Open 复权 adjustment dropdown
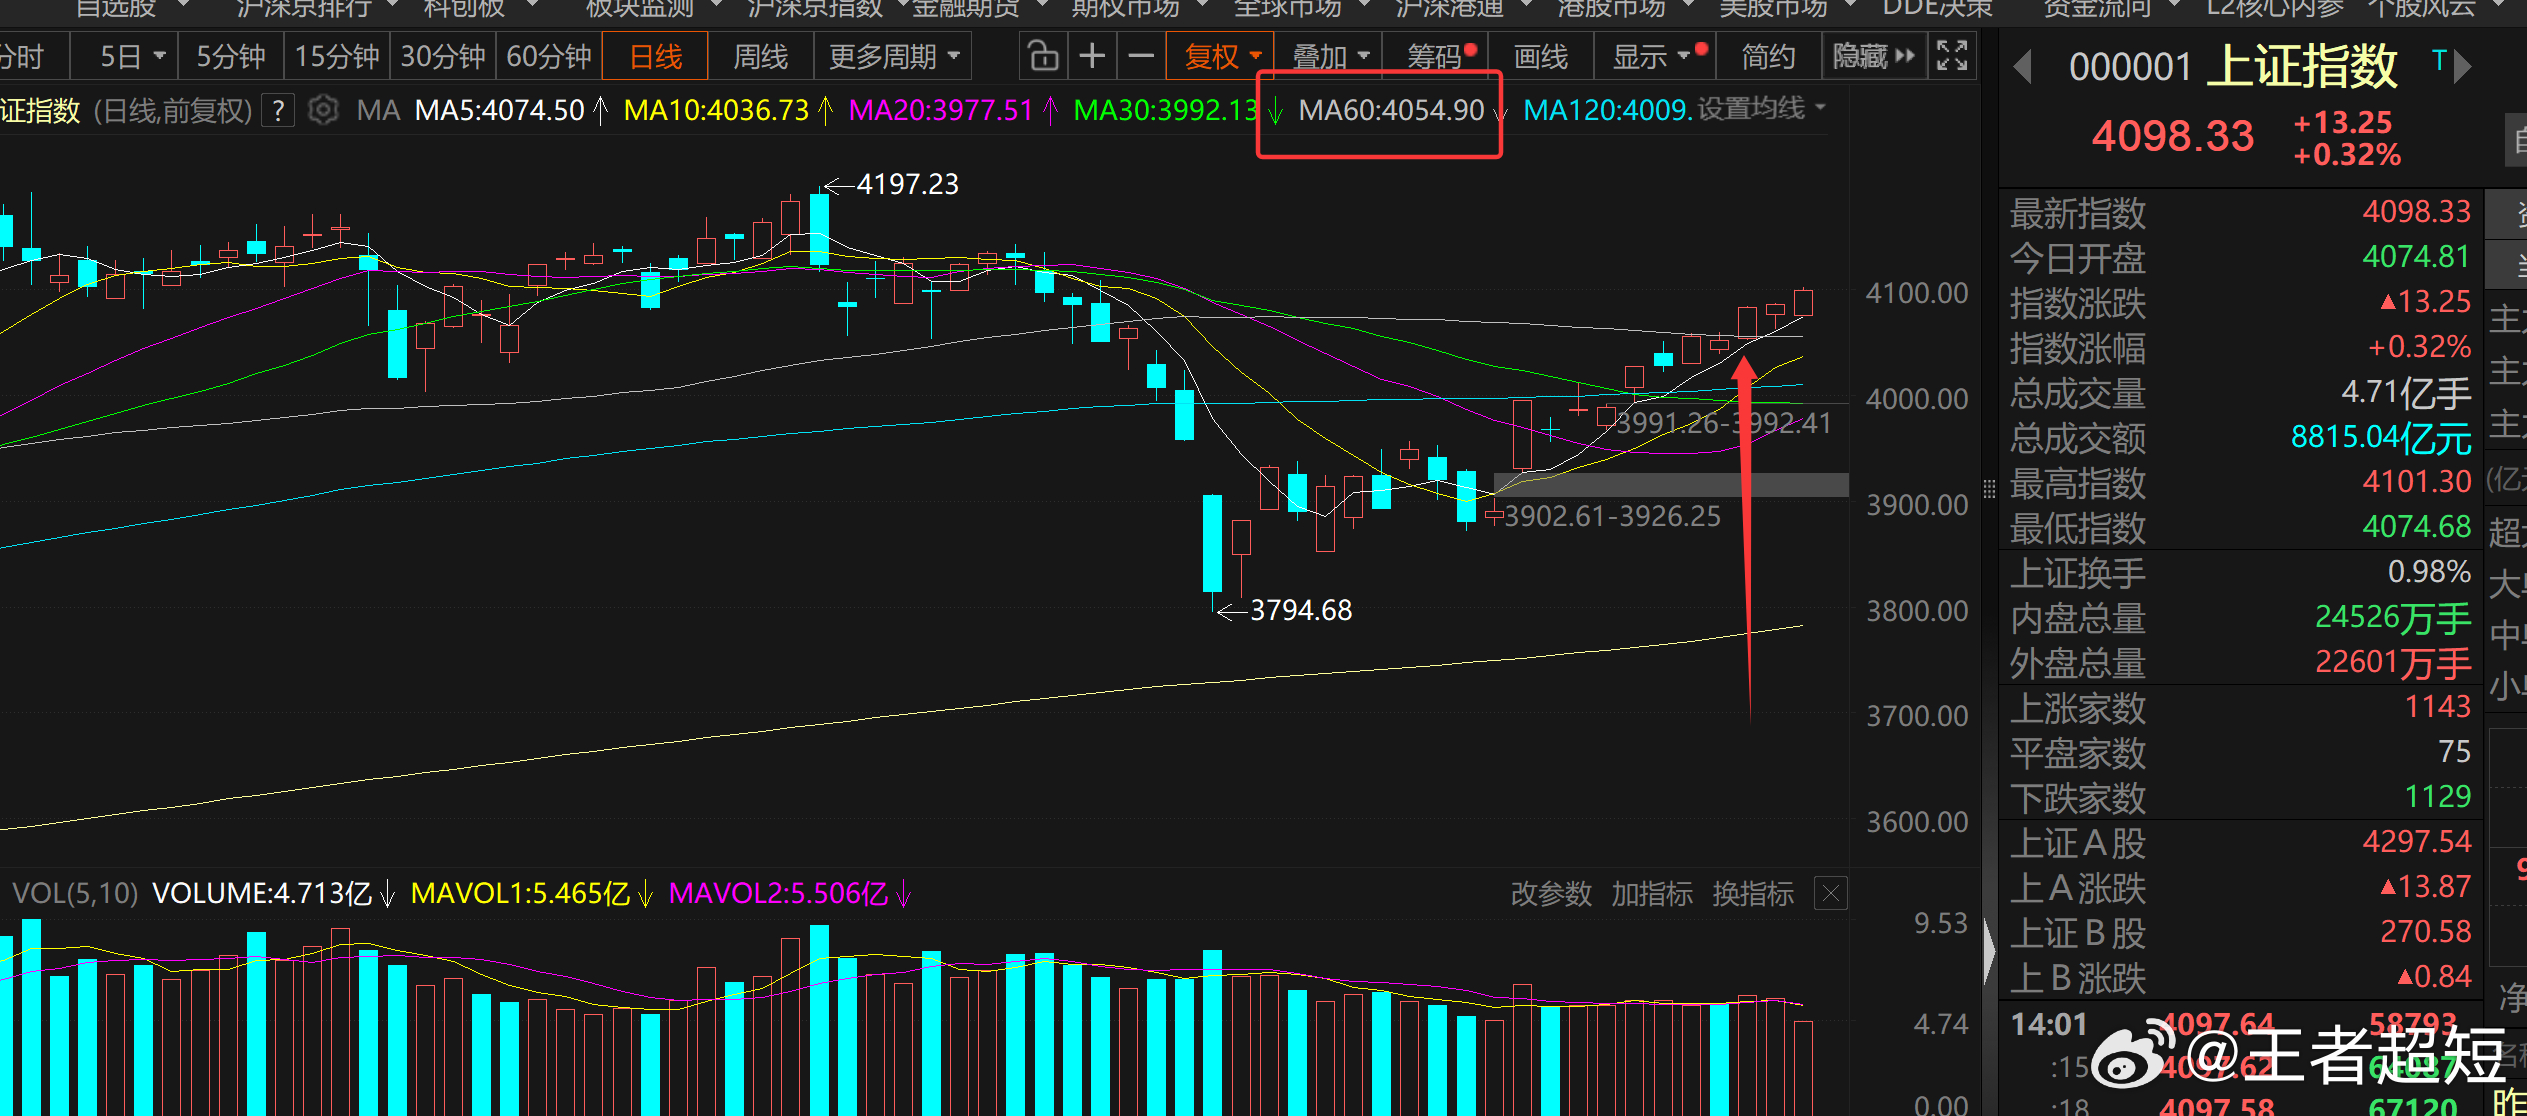 pyautogui.click(x=1221, y=56)
